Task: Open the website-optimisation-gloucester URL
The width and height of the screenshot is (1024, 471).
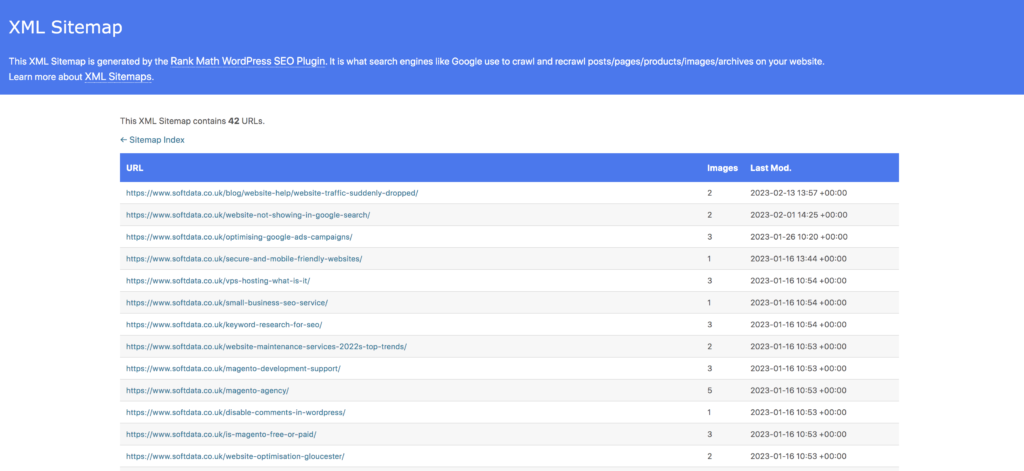Action: pos(235,456)
